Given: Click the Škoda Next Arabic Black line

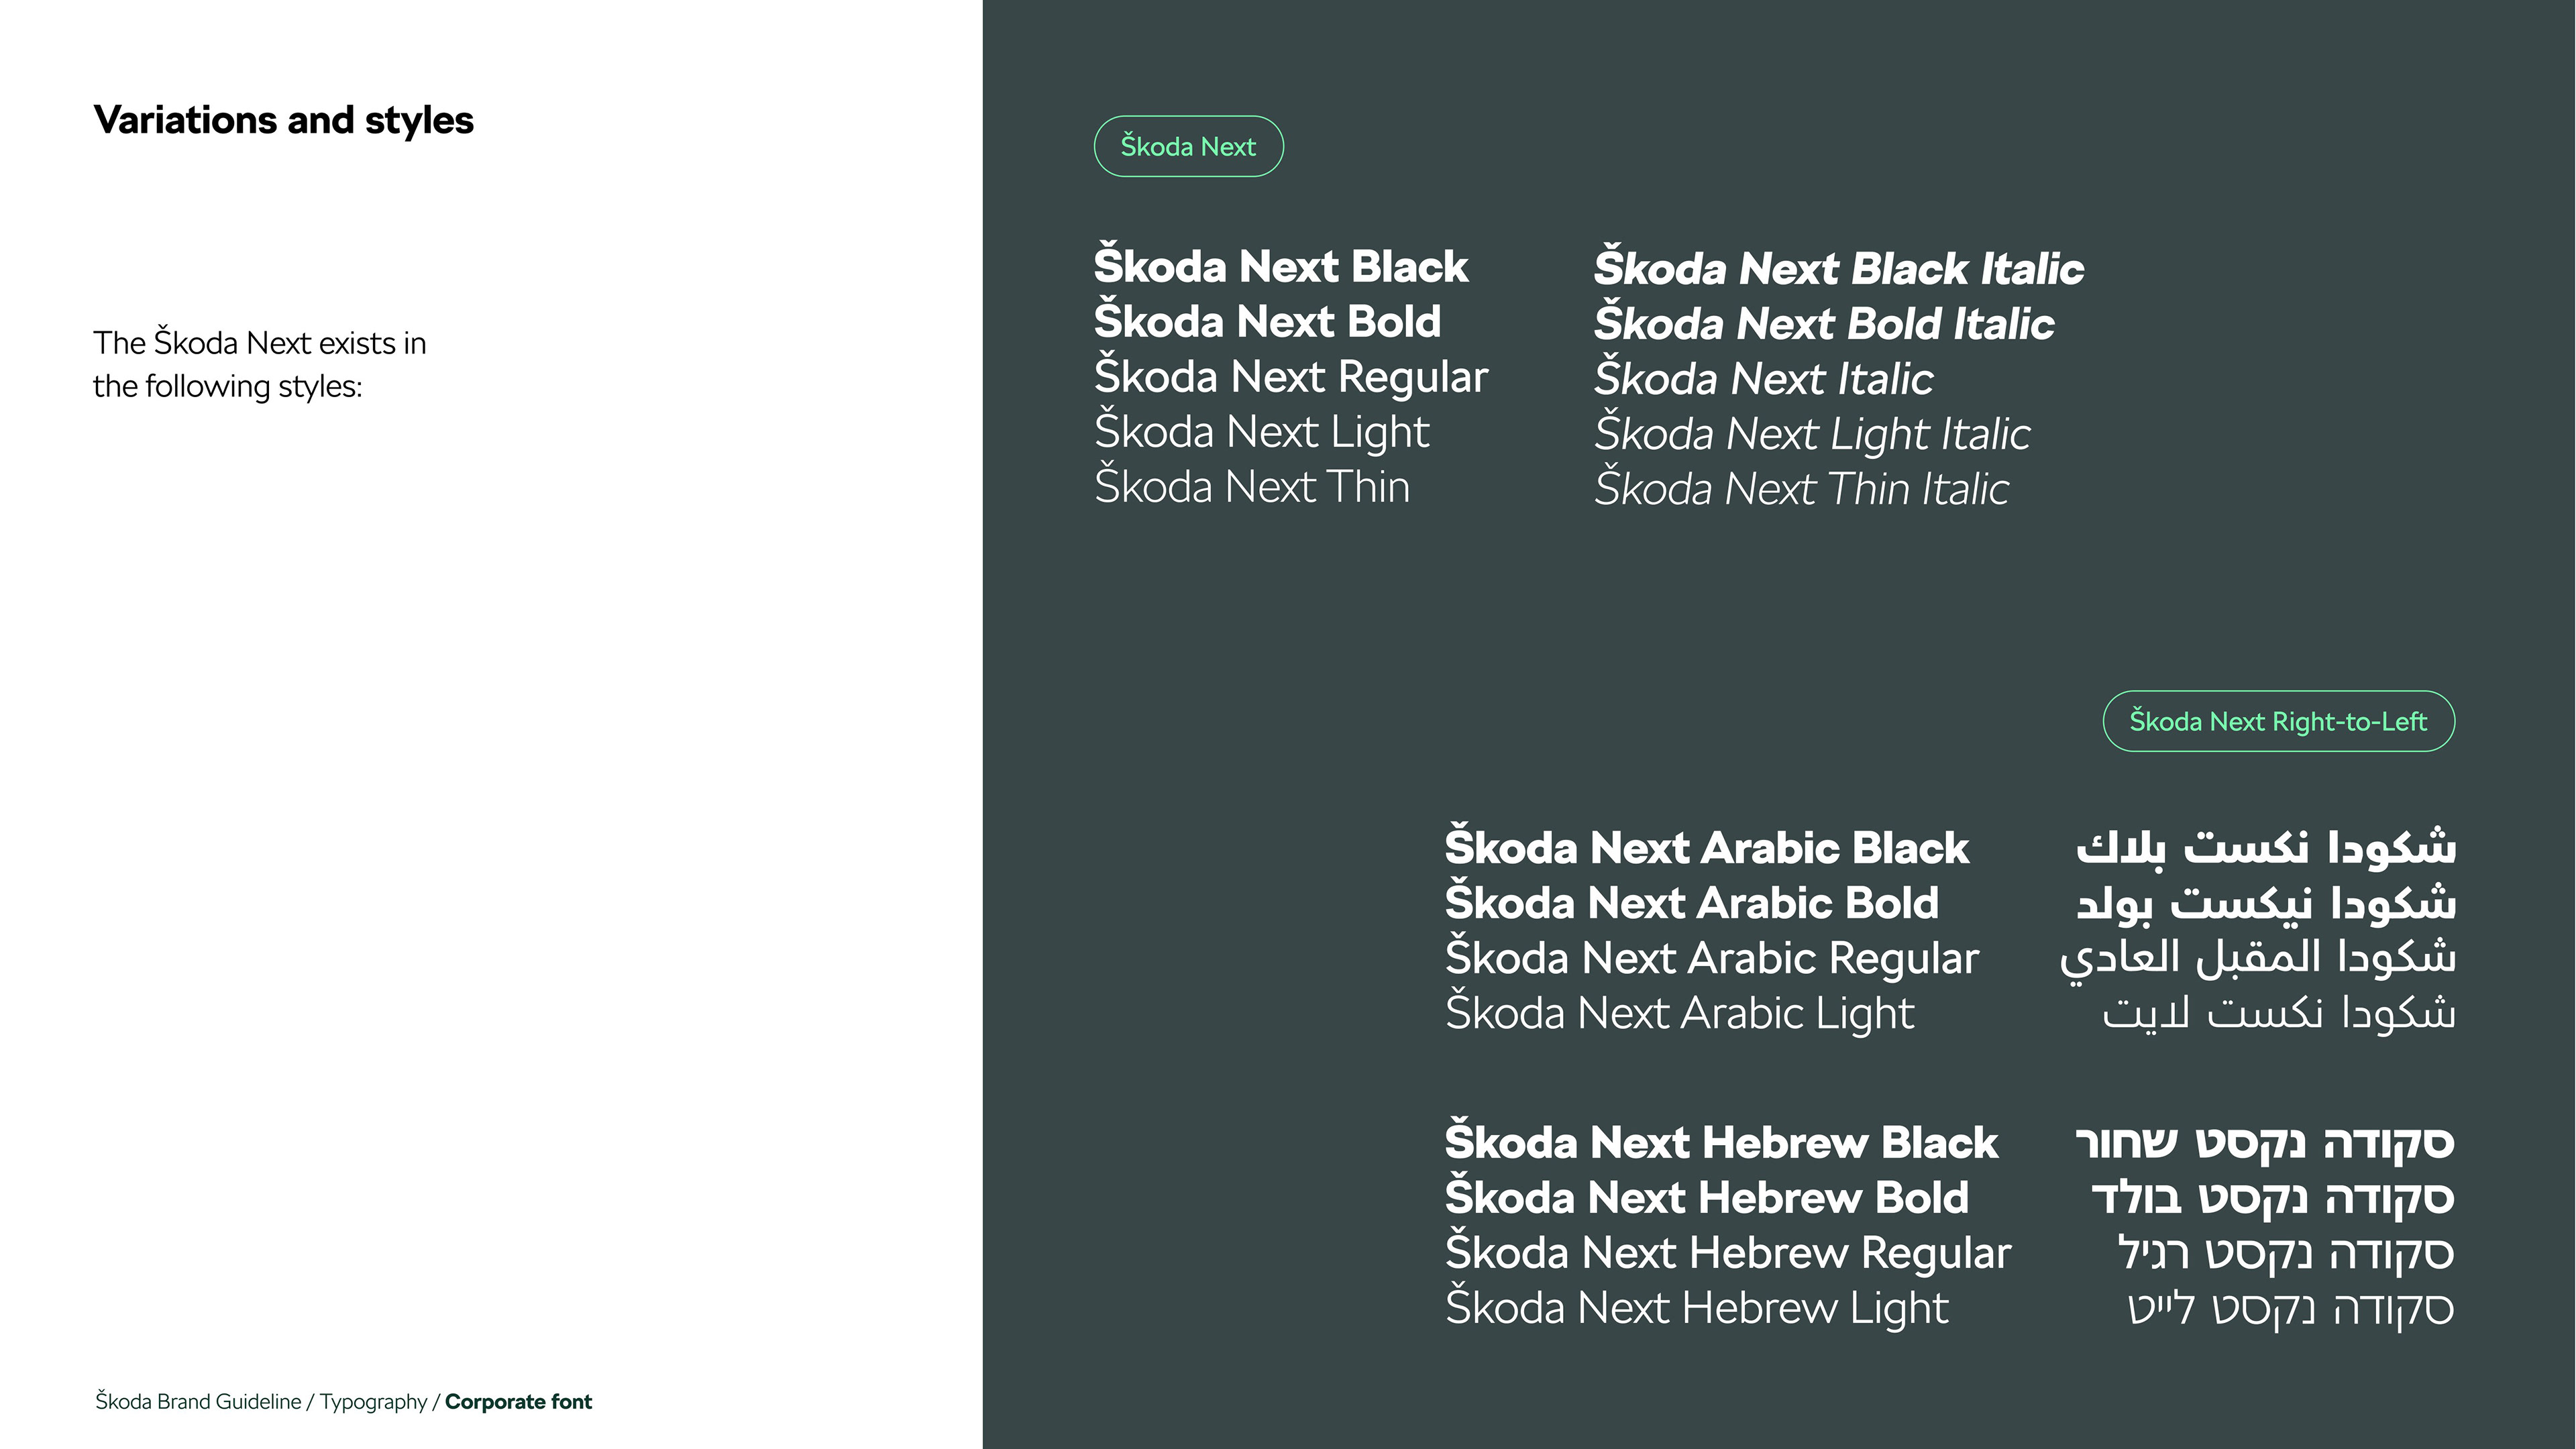Looking at the screenshot, I should pos(1706,848).
